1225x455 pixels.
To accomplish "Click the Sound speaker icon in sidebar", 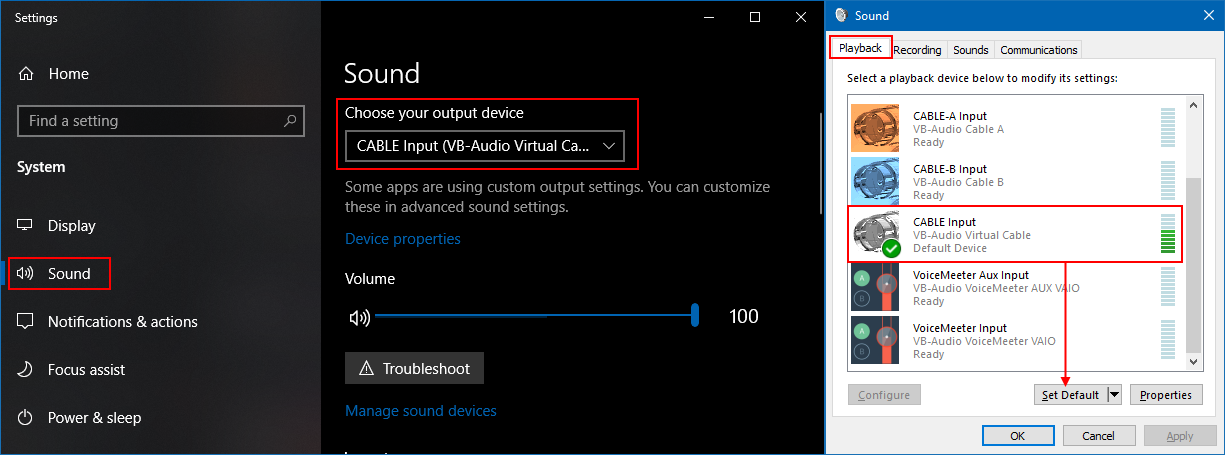I will point(26,274).
